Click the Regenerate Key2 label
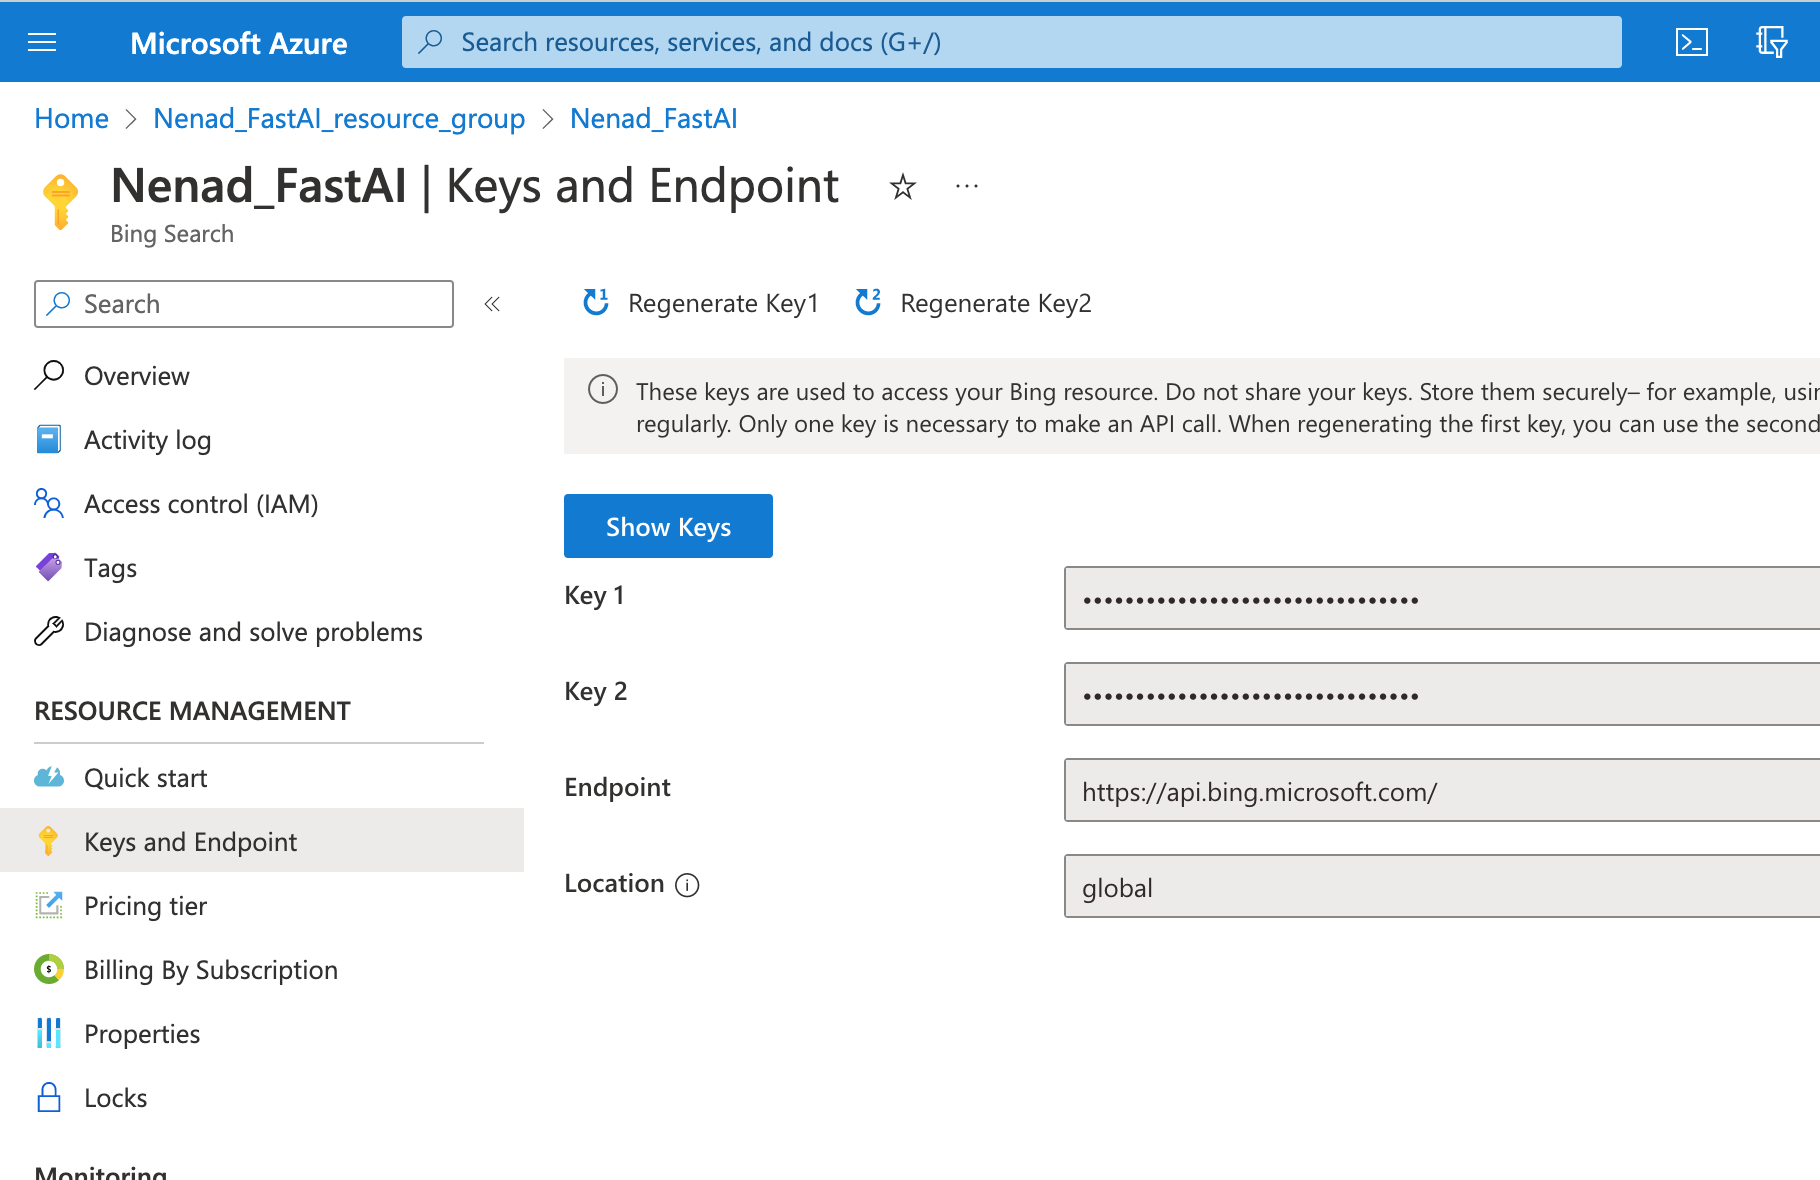This screenshot has width=1820, height=1180. (995, 303)
